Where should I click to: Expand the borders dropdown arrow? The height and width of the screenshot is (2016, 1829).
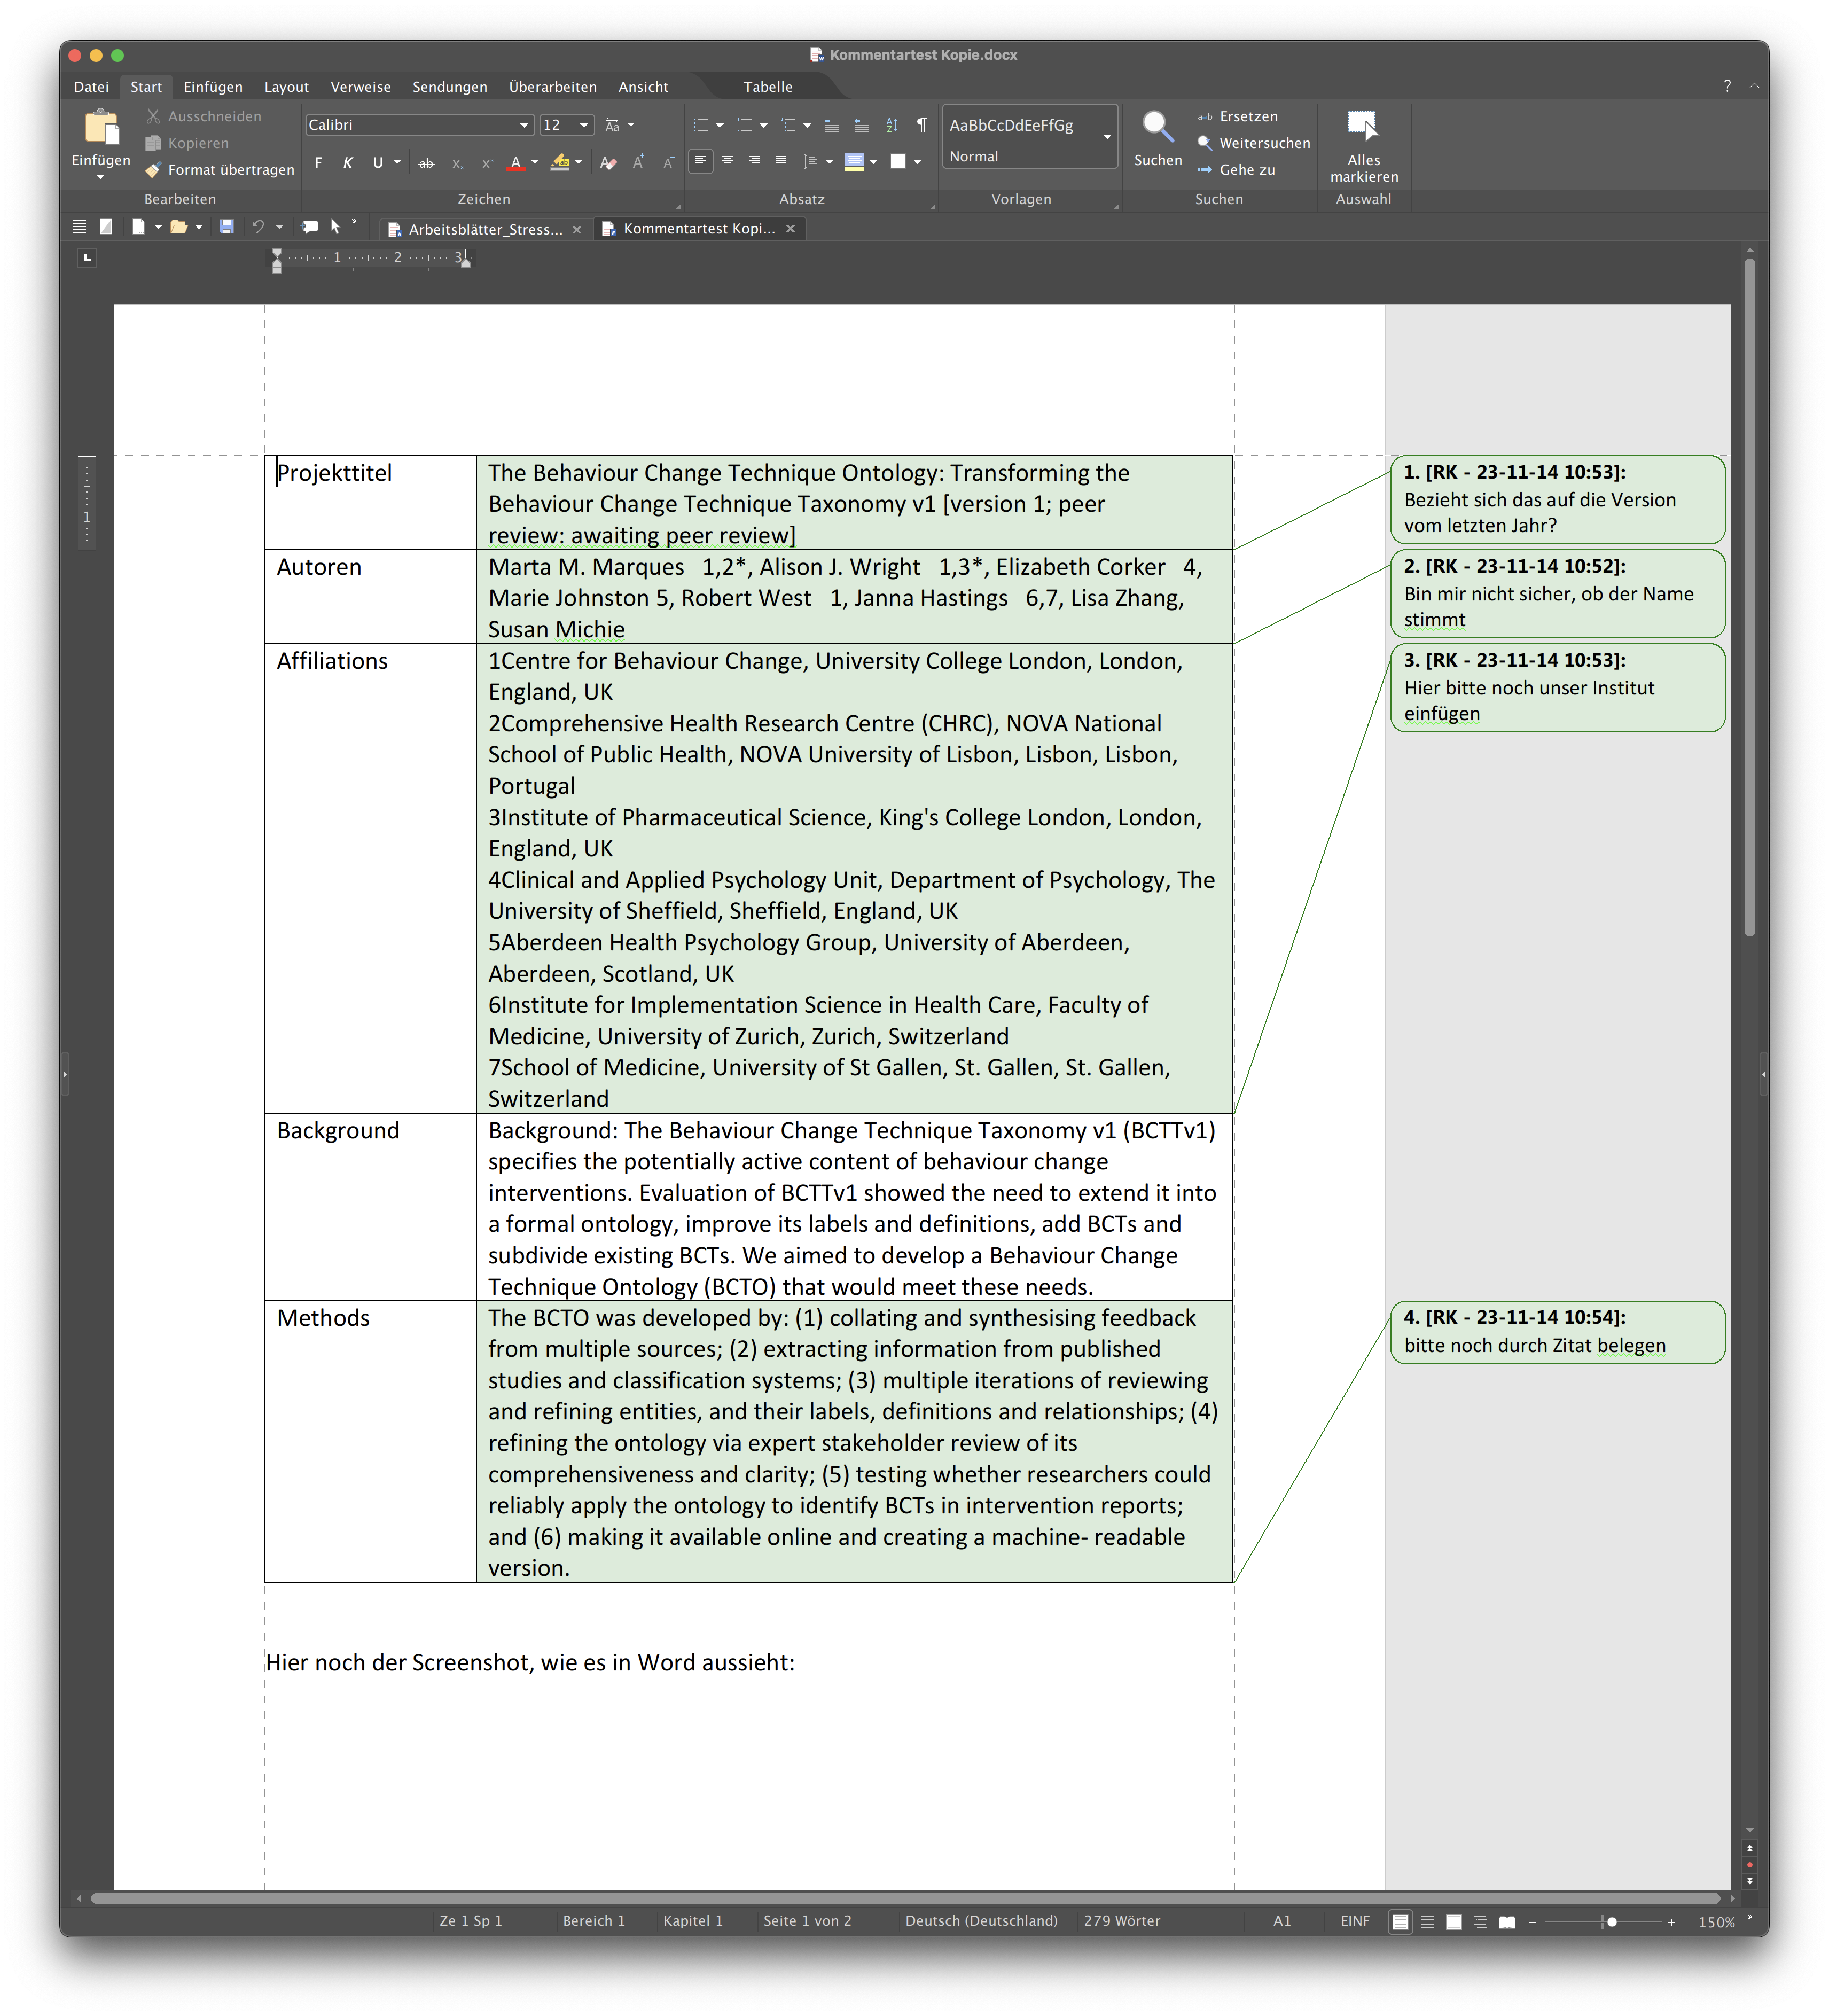[x=917, y=162]
